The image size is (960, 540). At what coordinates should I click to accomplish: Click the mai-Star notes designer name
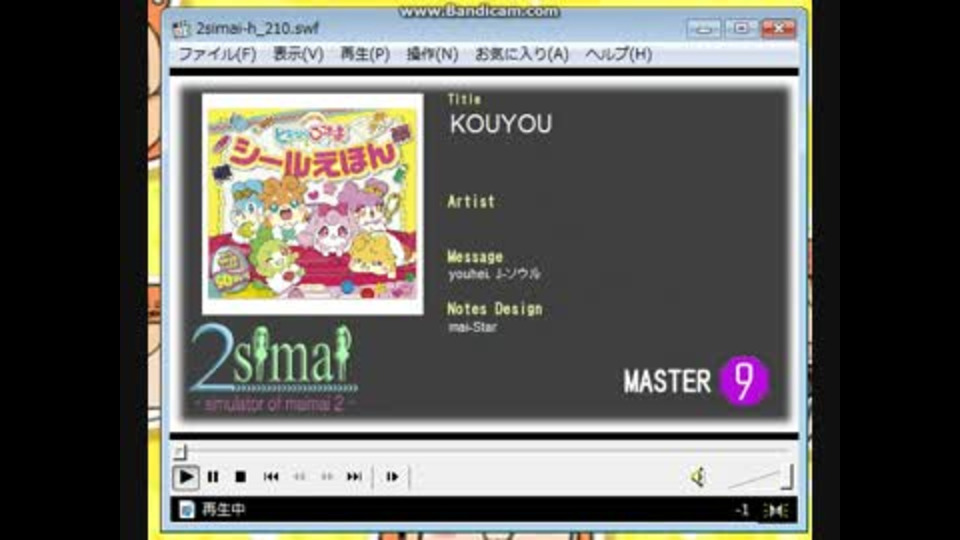tap(473, 328)
